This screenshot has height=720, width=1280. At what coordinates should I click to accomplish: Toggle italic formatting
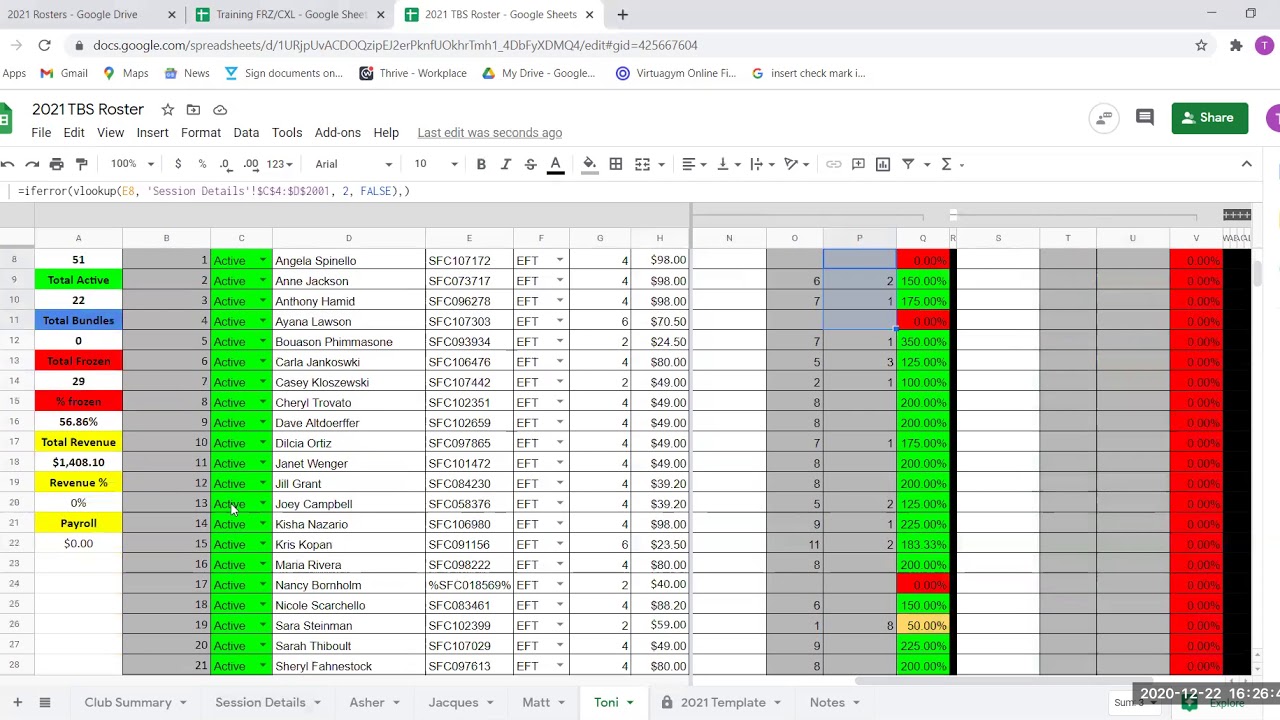click(x=506, y=164)
